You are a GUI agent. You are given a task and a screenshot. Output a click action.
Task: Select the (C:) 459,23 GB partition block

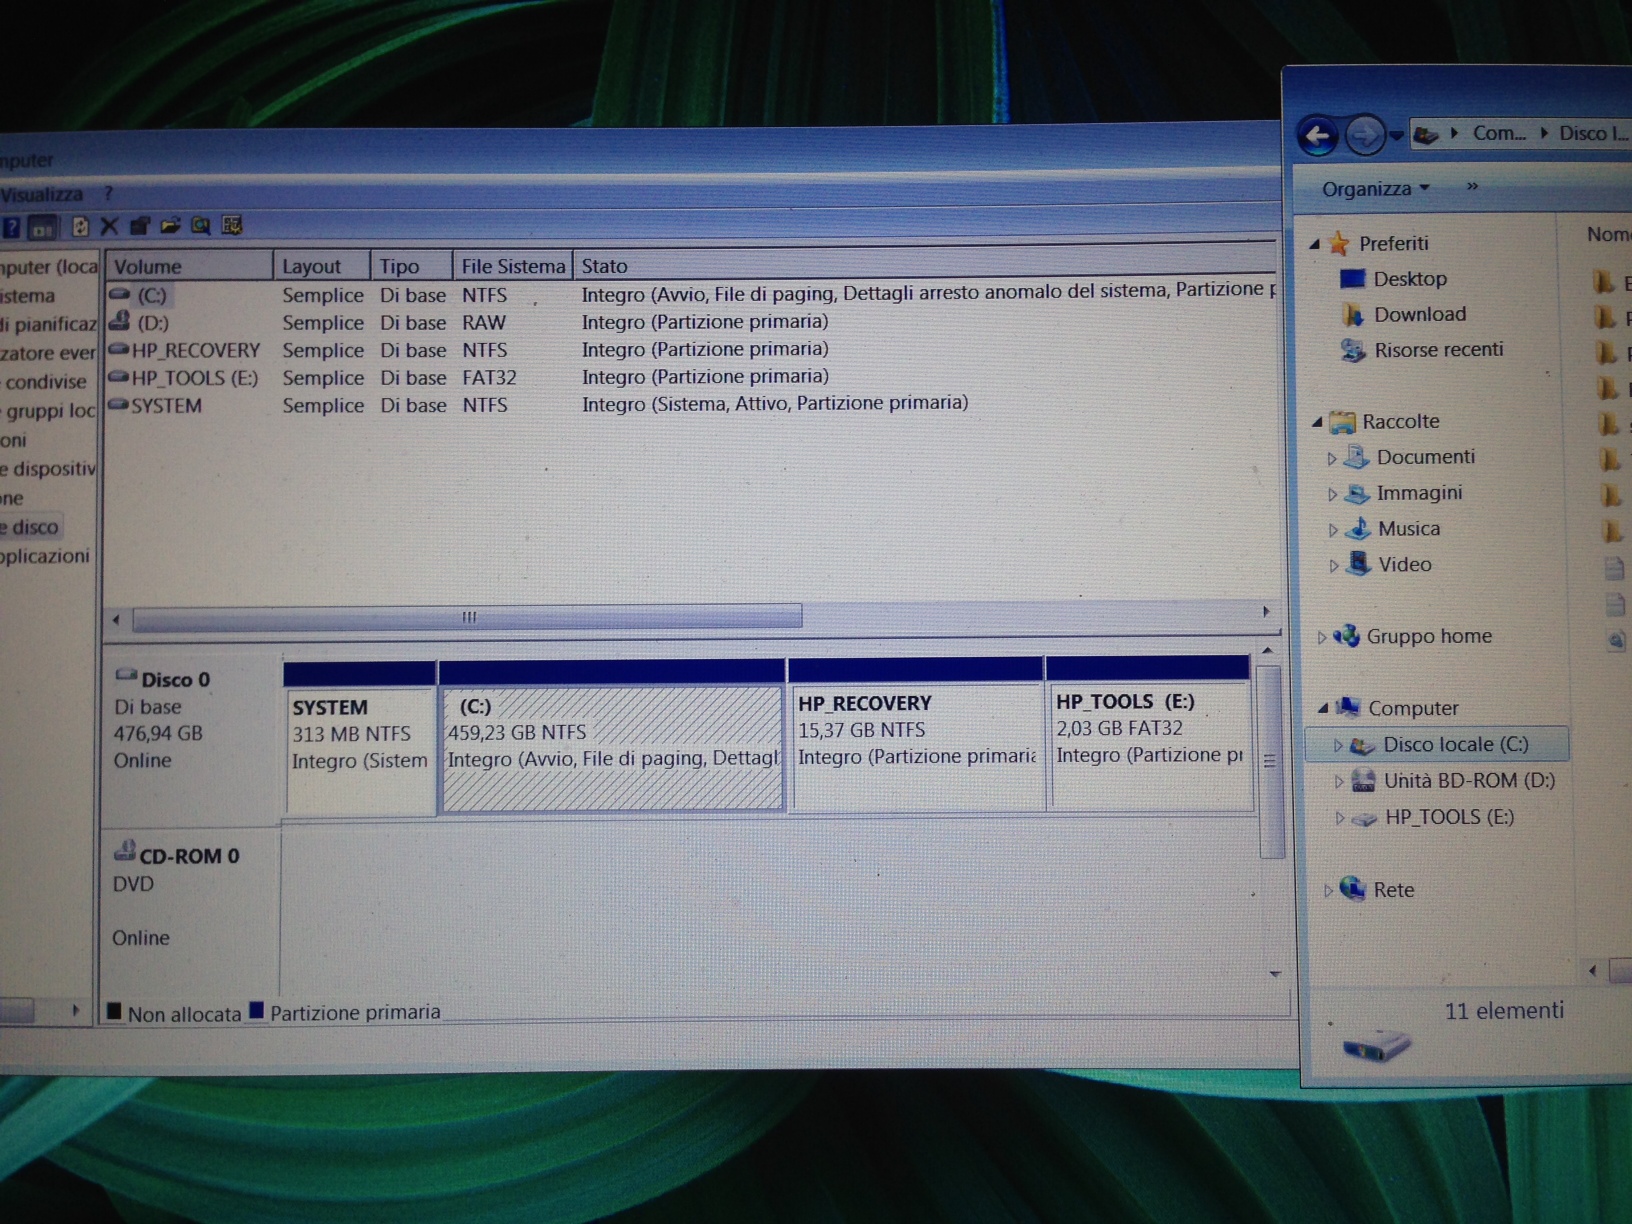[611, 747]
